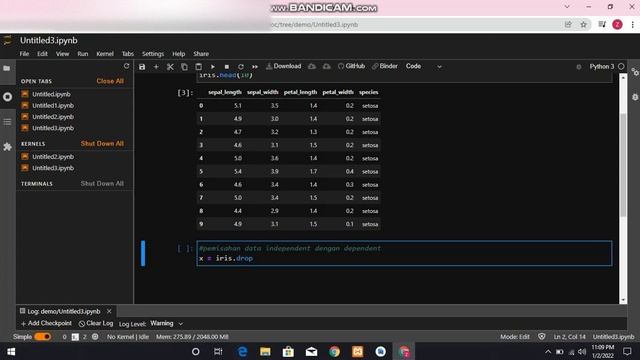Image resolution: width=640 pixels, height=360 pixels.
Task: Open the Log Level Warning dropdown
Action: pyautogui.click(x=167, y=324)
